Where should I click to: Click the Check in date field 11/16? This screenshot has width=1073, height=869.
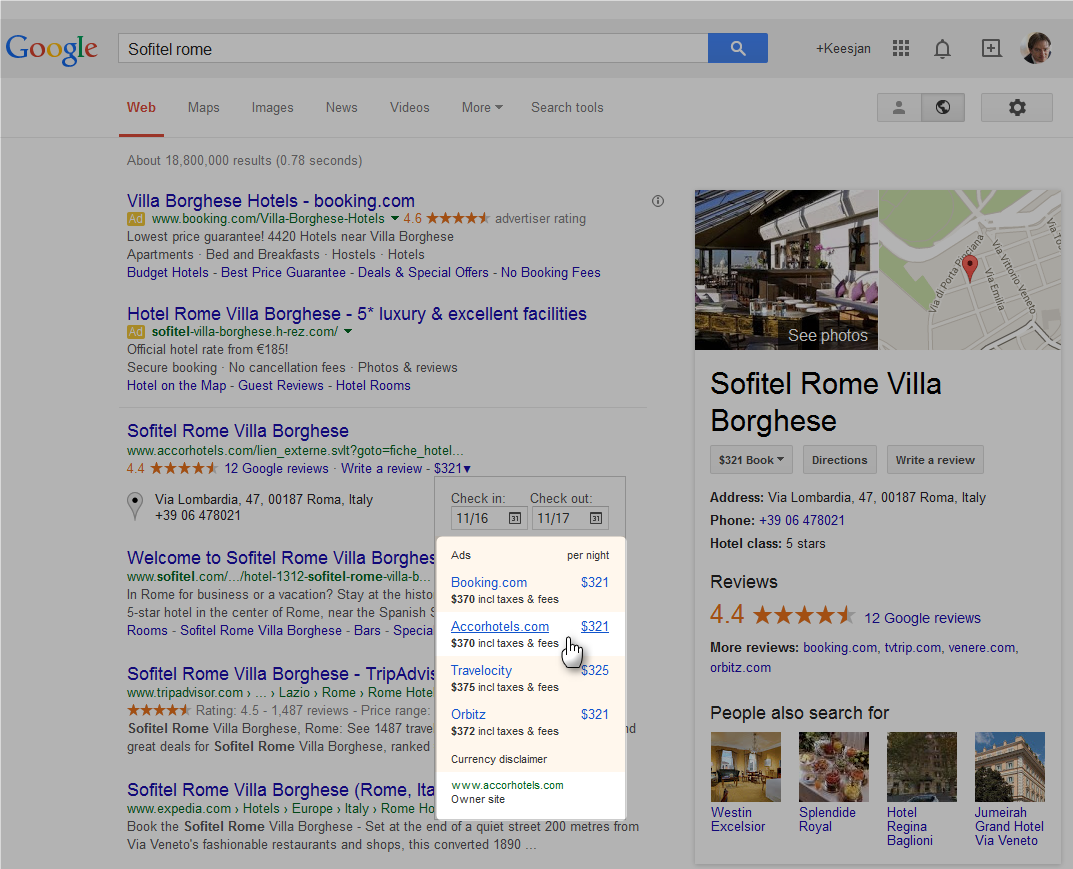(489, 519)
